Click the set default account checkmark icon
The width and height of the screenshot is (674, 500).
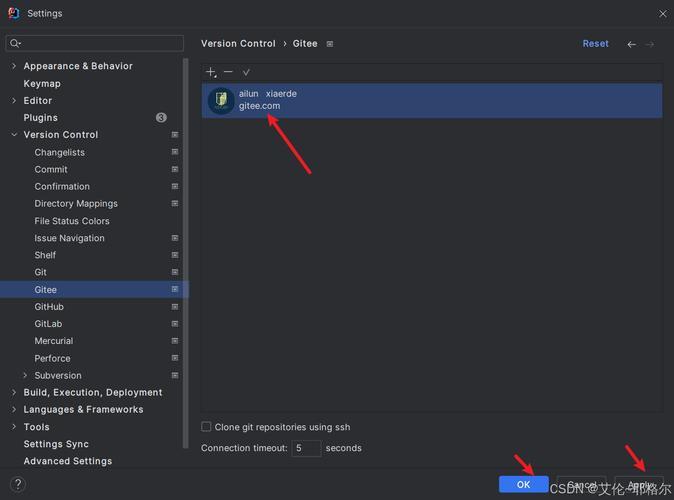click(246, 72)
